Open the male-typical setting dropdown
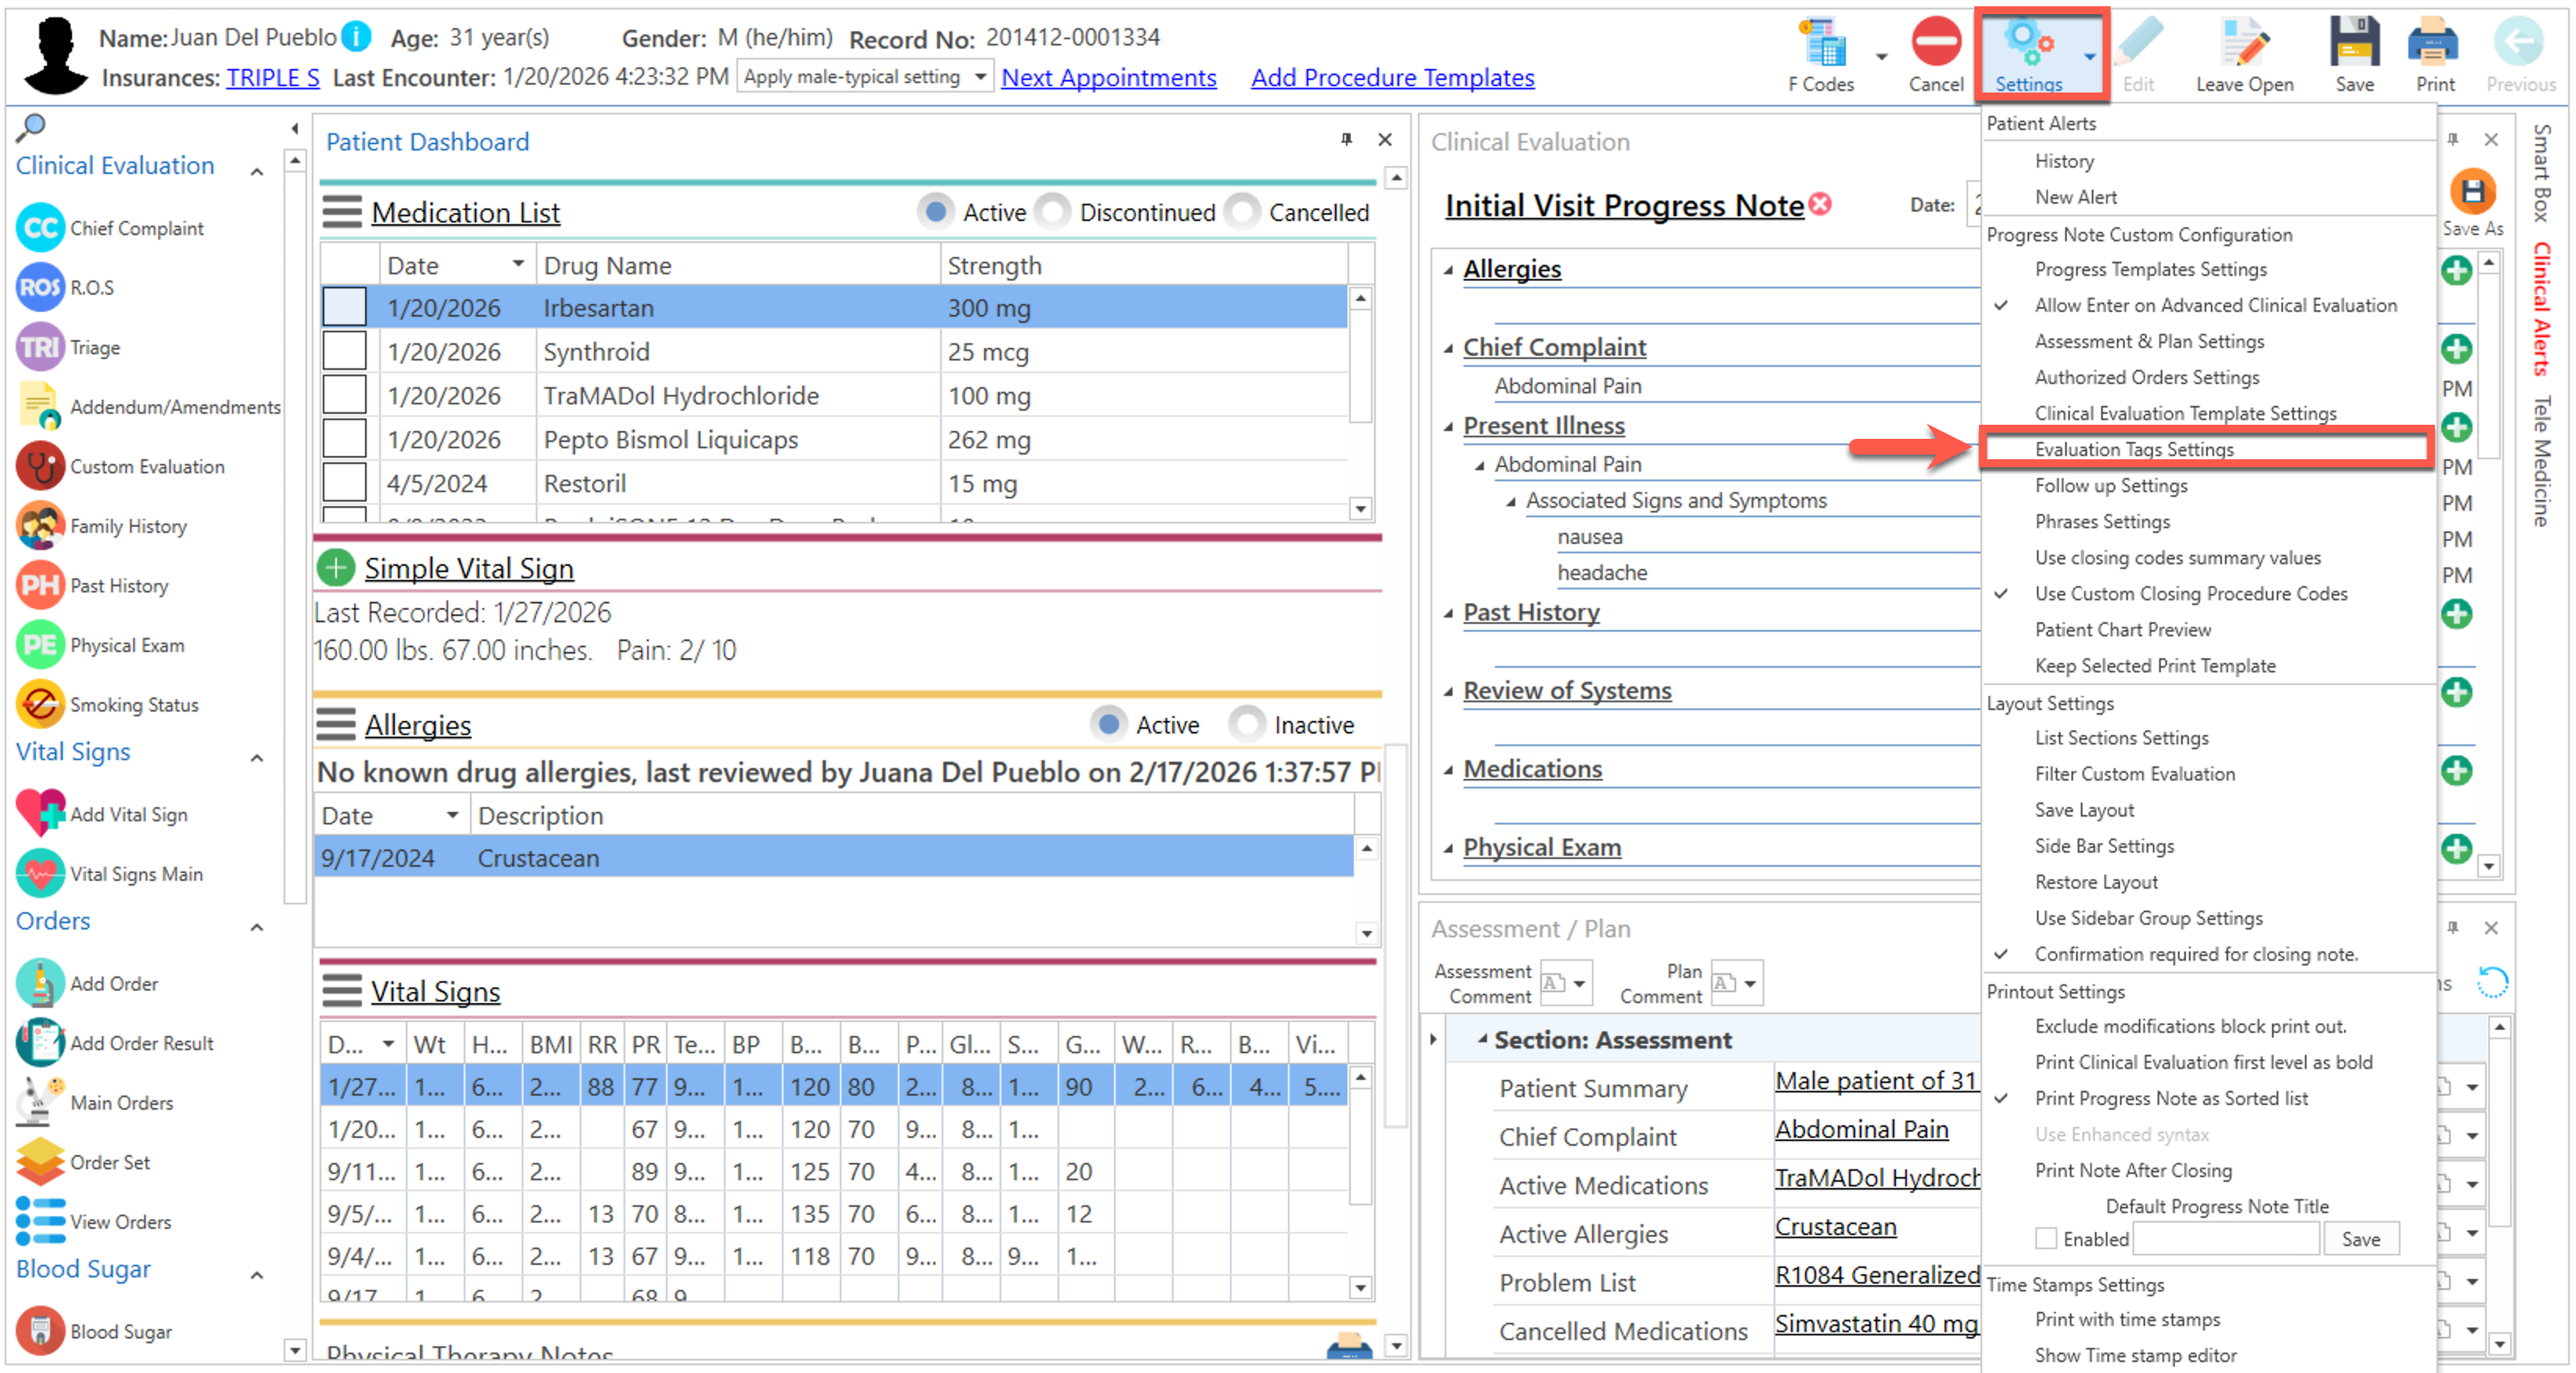This screenshot has height=1373, width=2576. (980, 77)
